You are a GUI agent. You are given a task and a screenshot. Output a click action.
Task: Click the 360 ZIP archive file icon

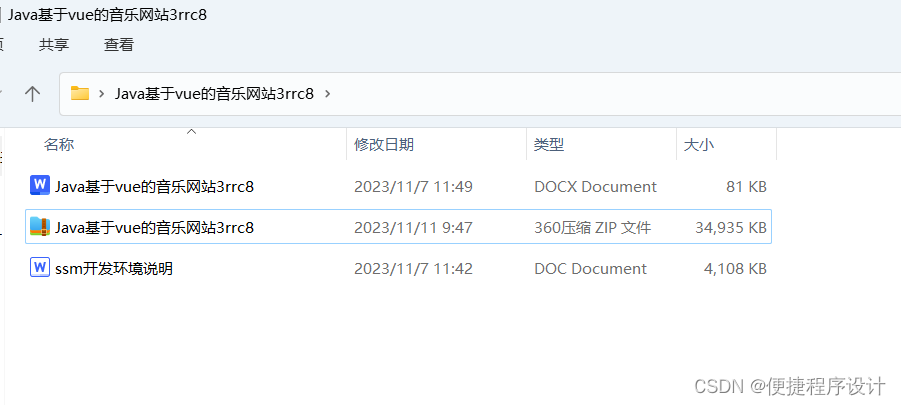40,227
